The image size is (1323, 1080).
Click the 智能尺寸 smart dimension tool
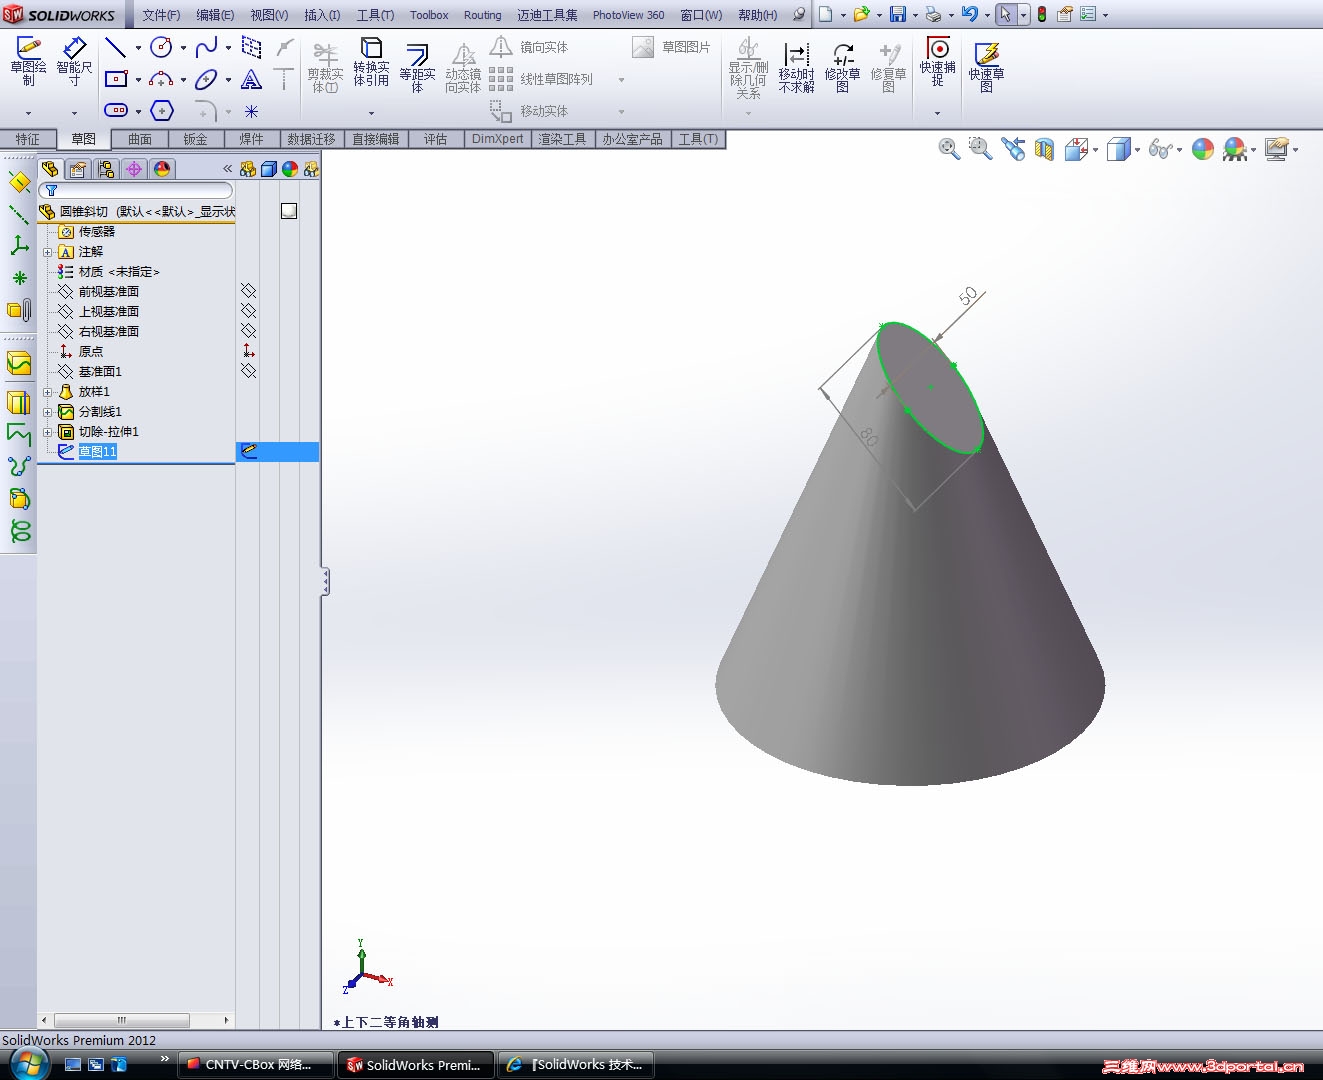coord(74,62)
